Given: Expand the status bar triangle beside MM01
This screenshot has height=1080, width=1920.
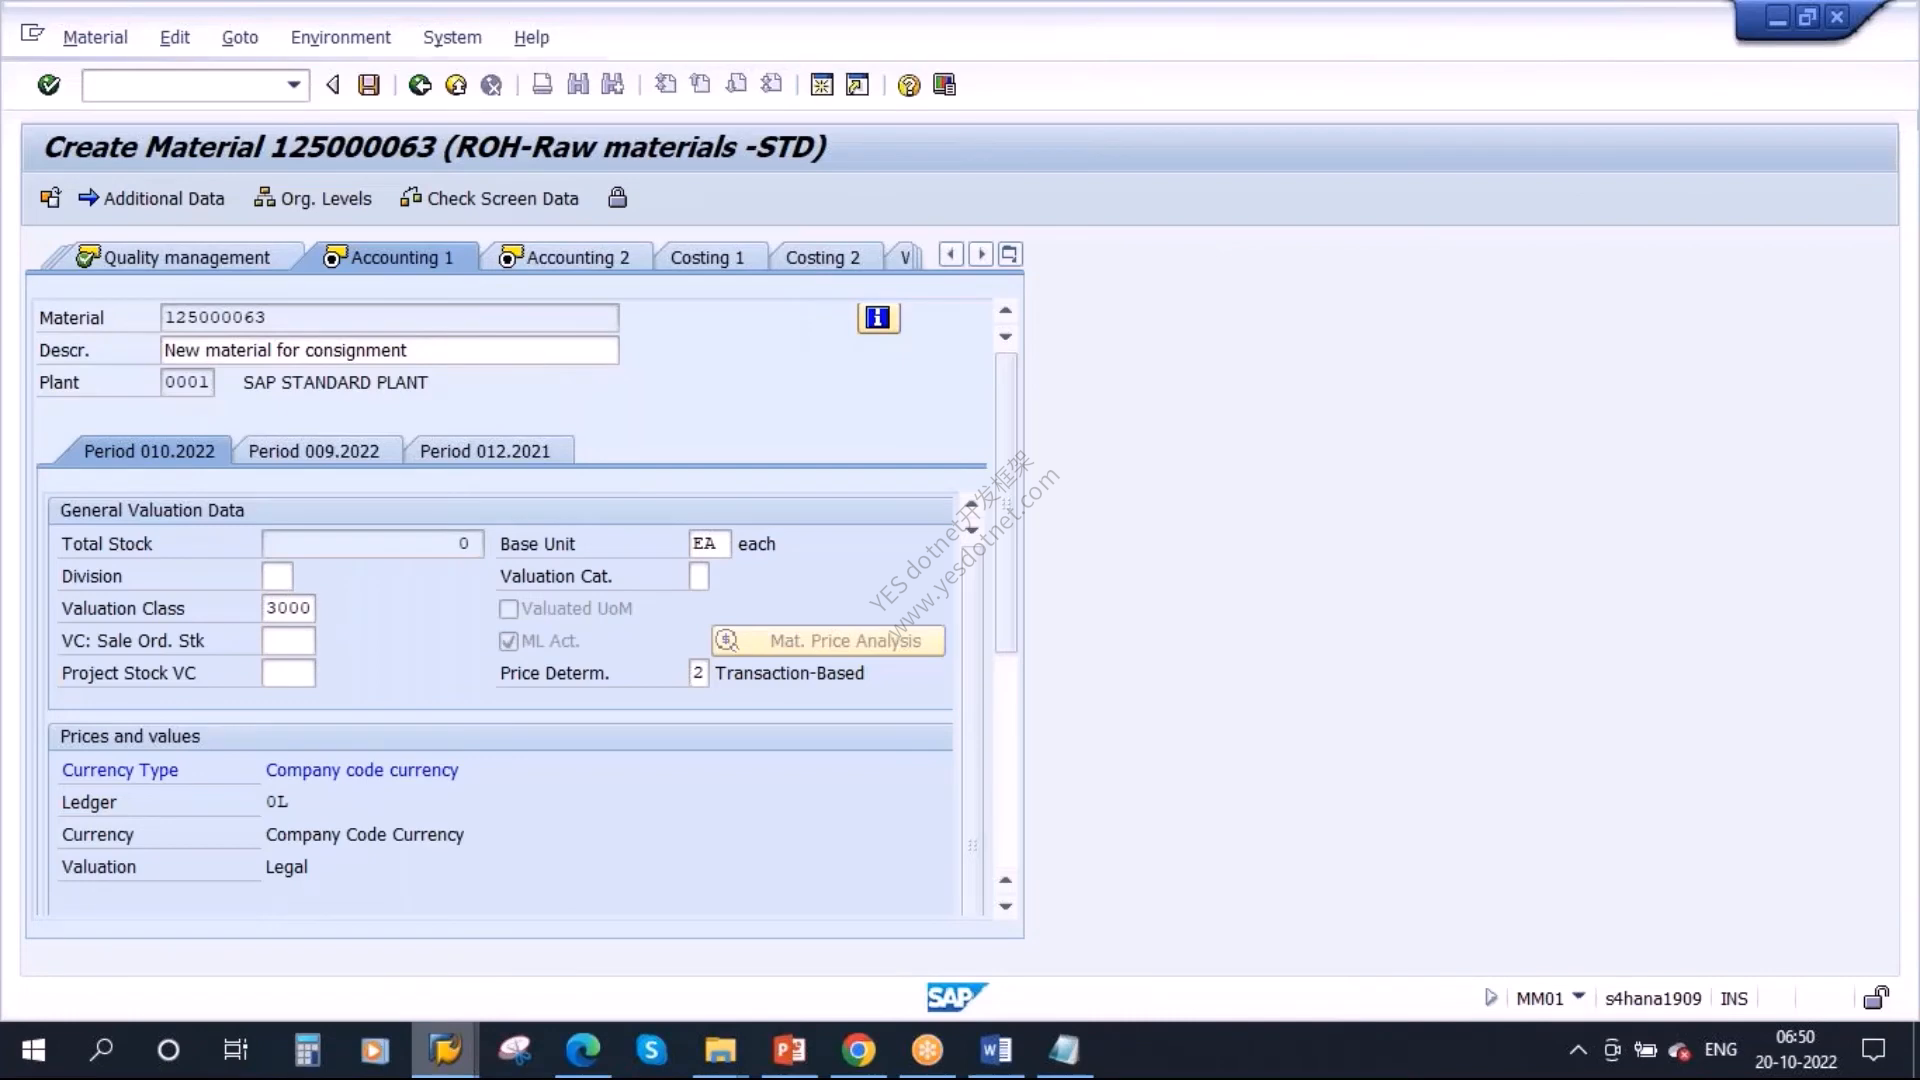Looking at the screenshot, I should pos(1490,997).
